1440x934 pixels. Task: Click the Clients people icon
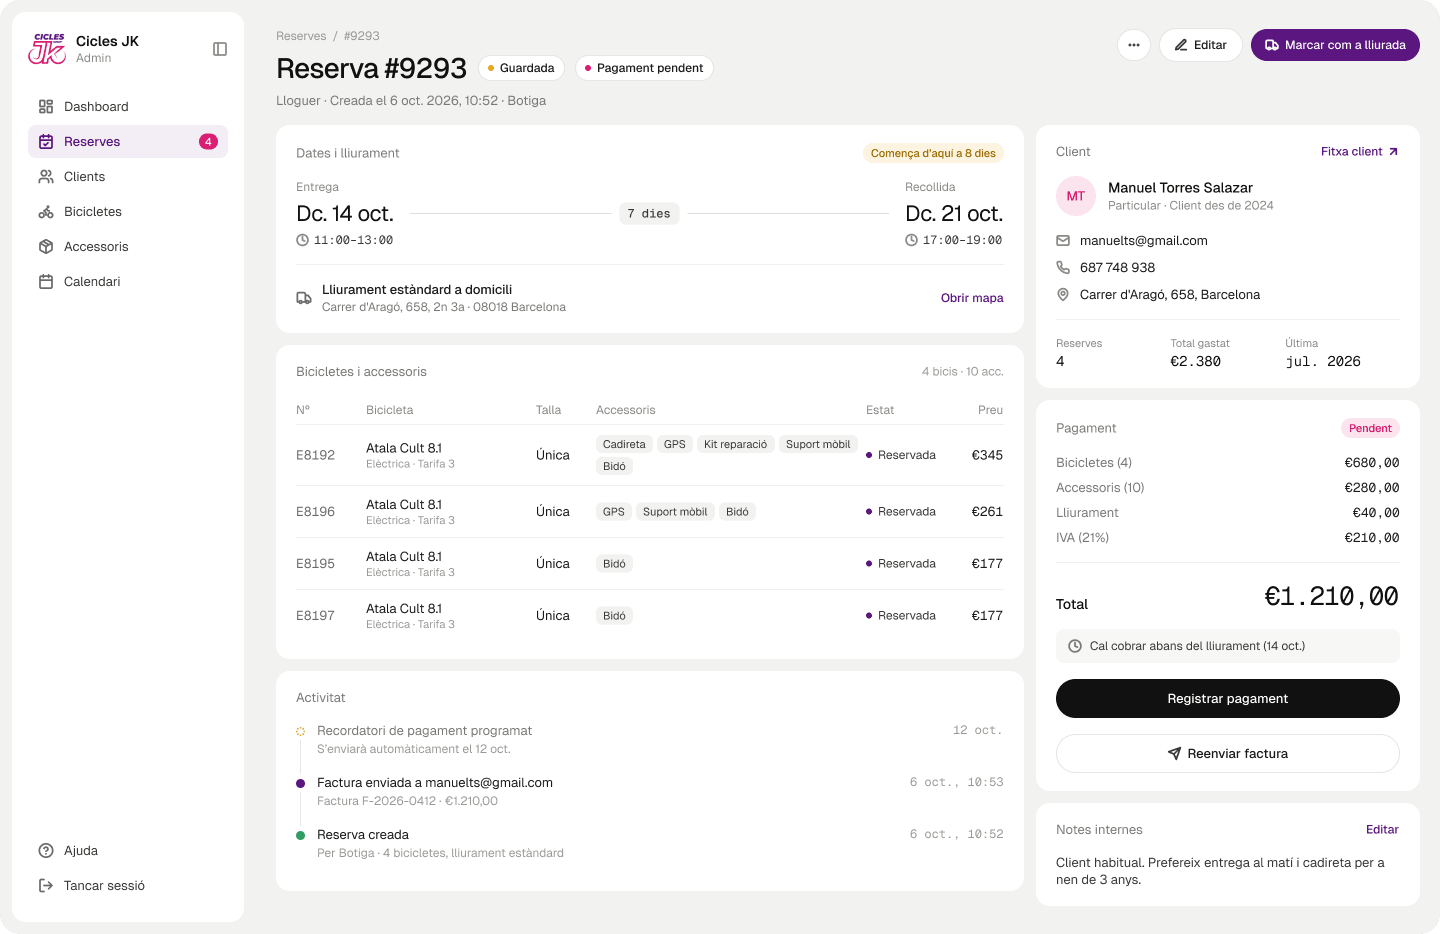click(46, 177)
